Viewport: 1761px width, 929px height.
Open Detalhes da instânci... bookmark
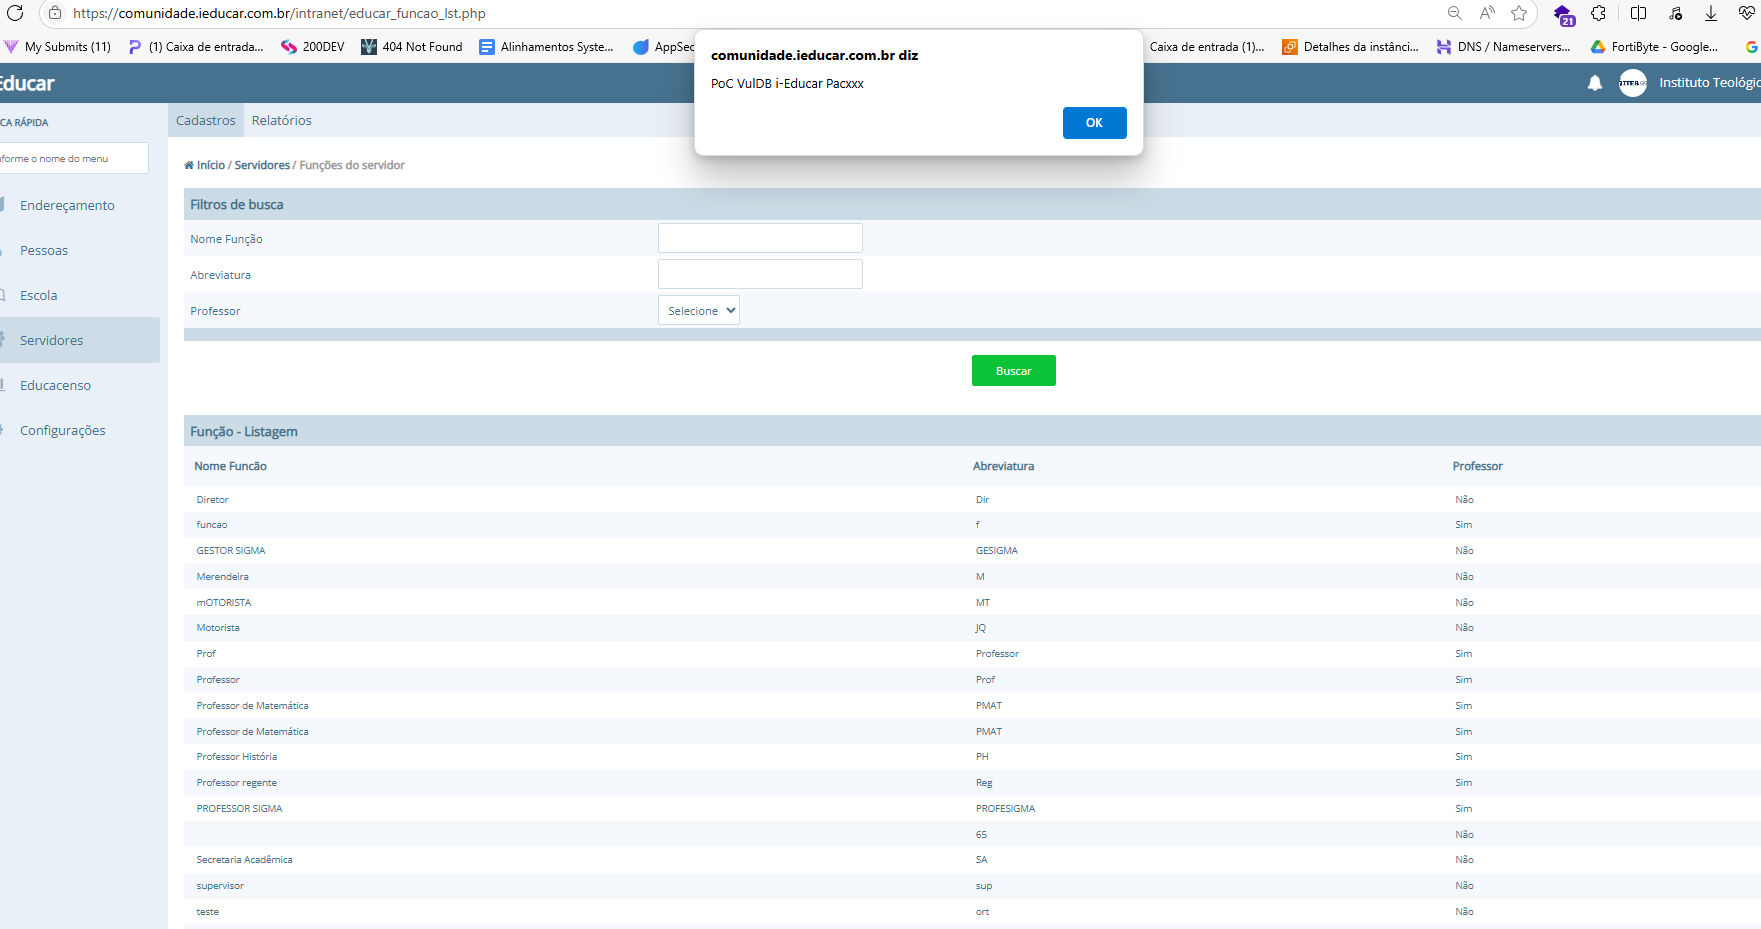[x=1351, y=47]
